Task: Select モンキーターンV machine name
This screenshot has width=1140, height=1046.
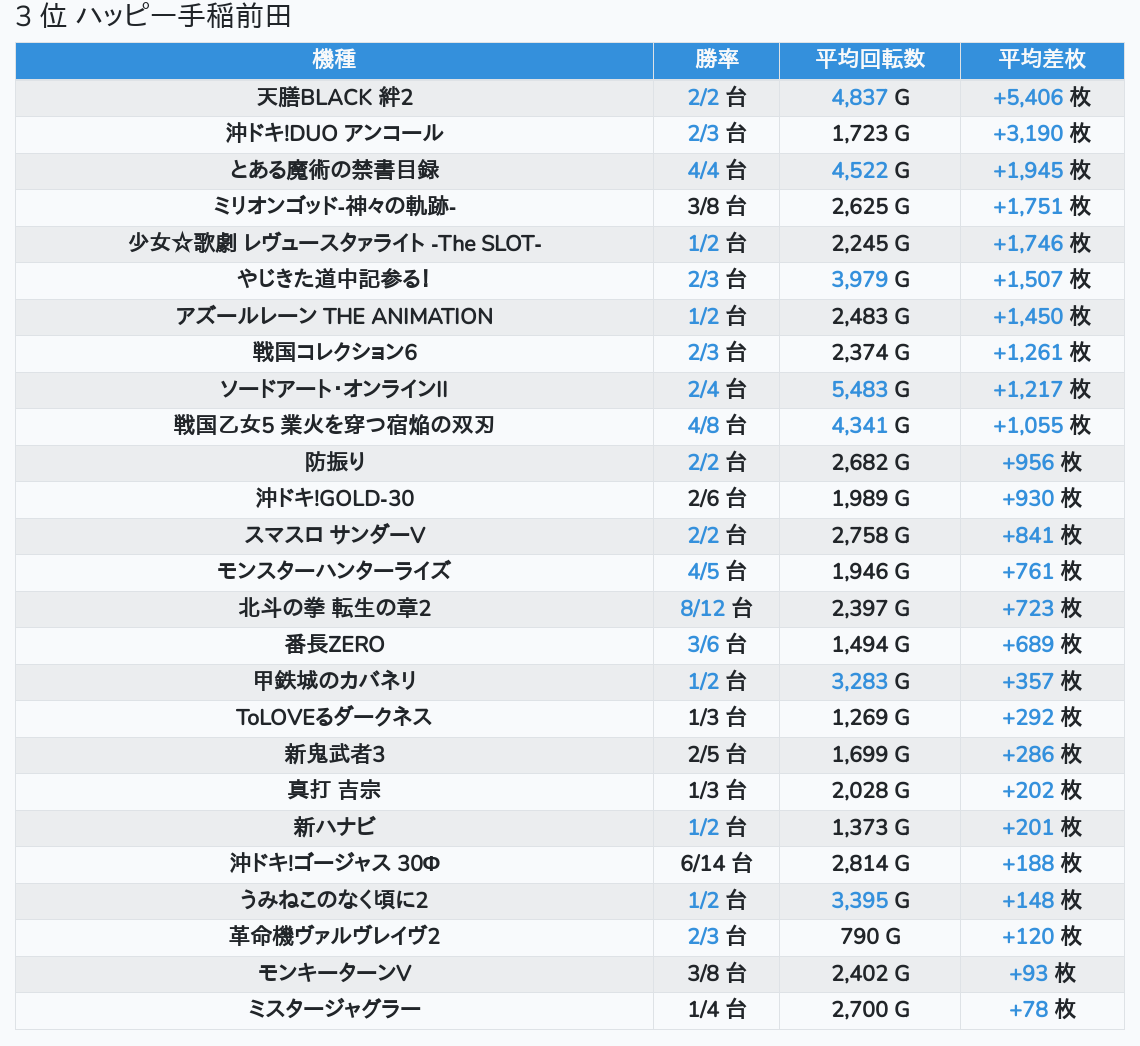Action: [x=334, y=973]
